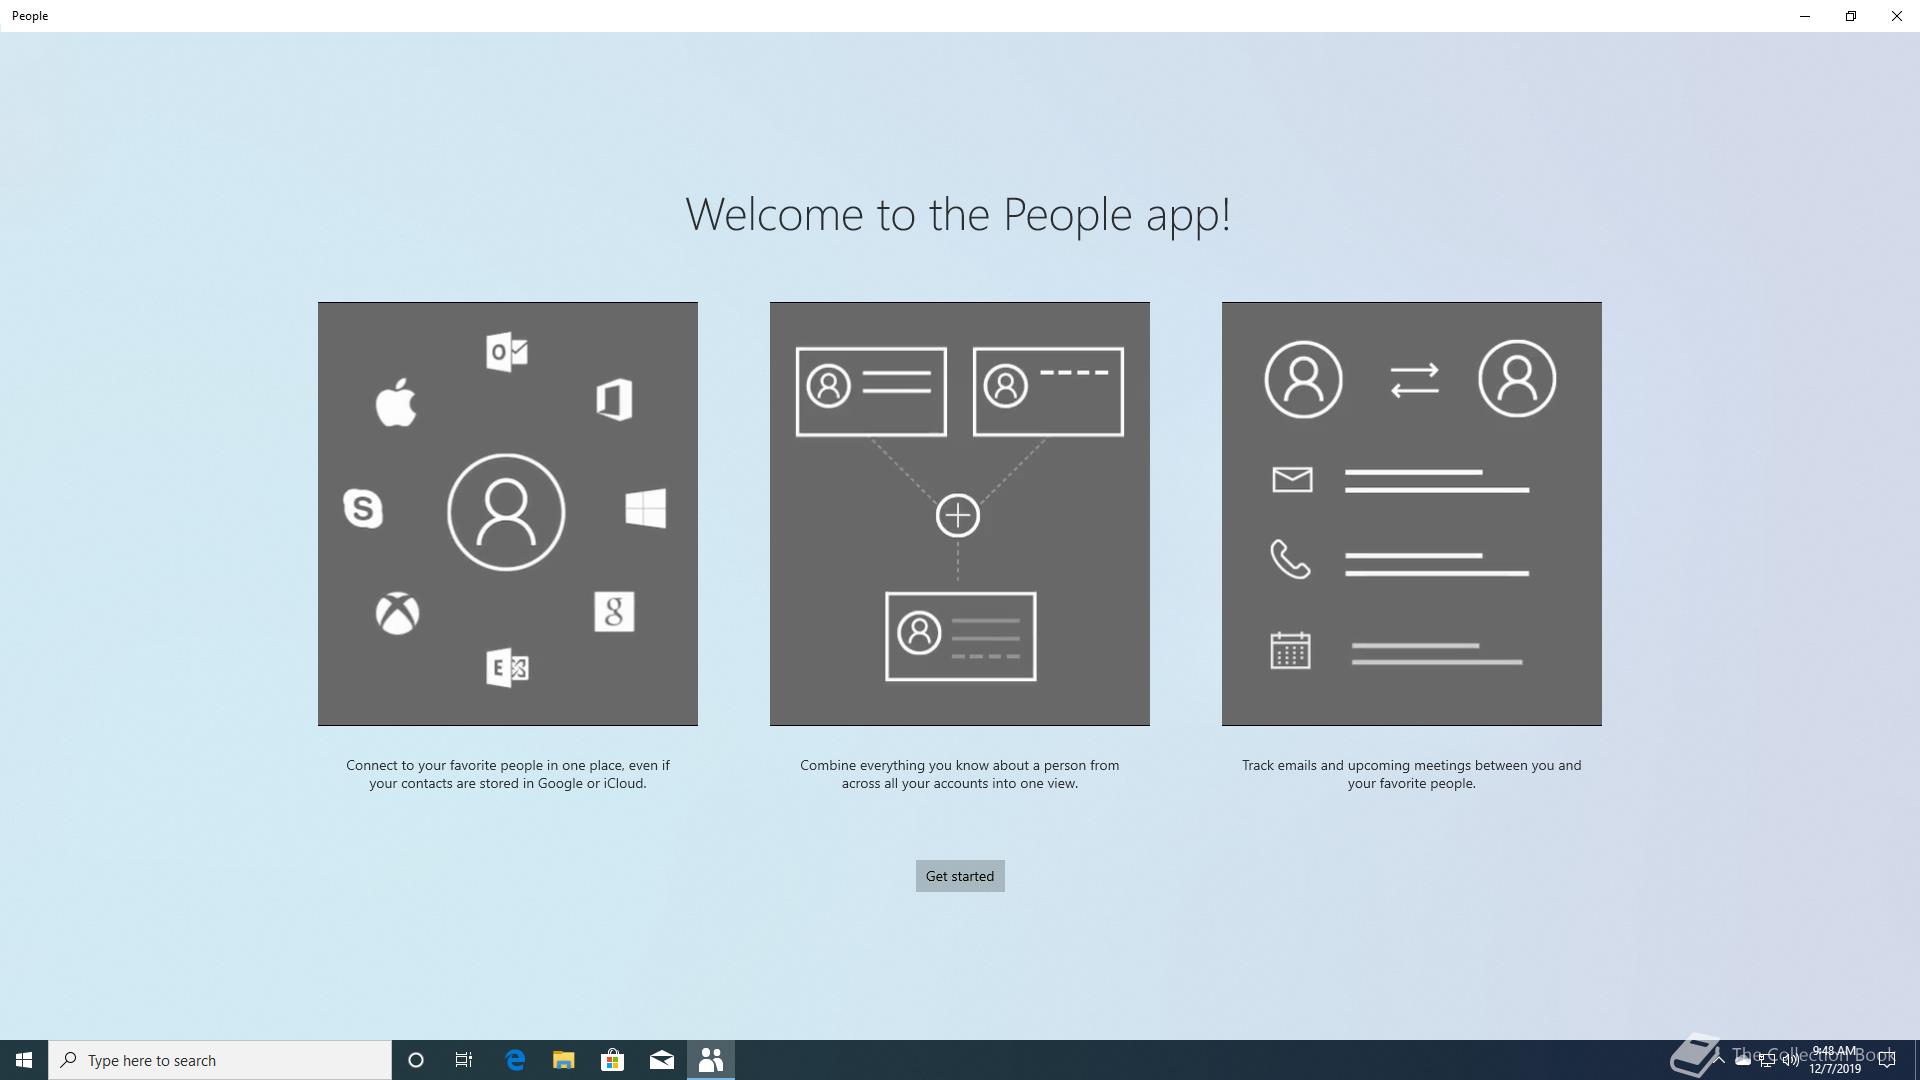Screen dimensions: 1920x1080
Task: Minimize the People window
Action: coord(1805,16)
